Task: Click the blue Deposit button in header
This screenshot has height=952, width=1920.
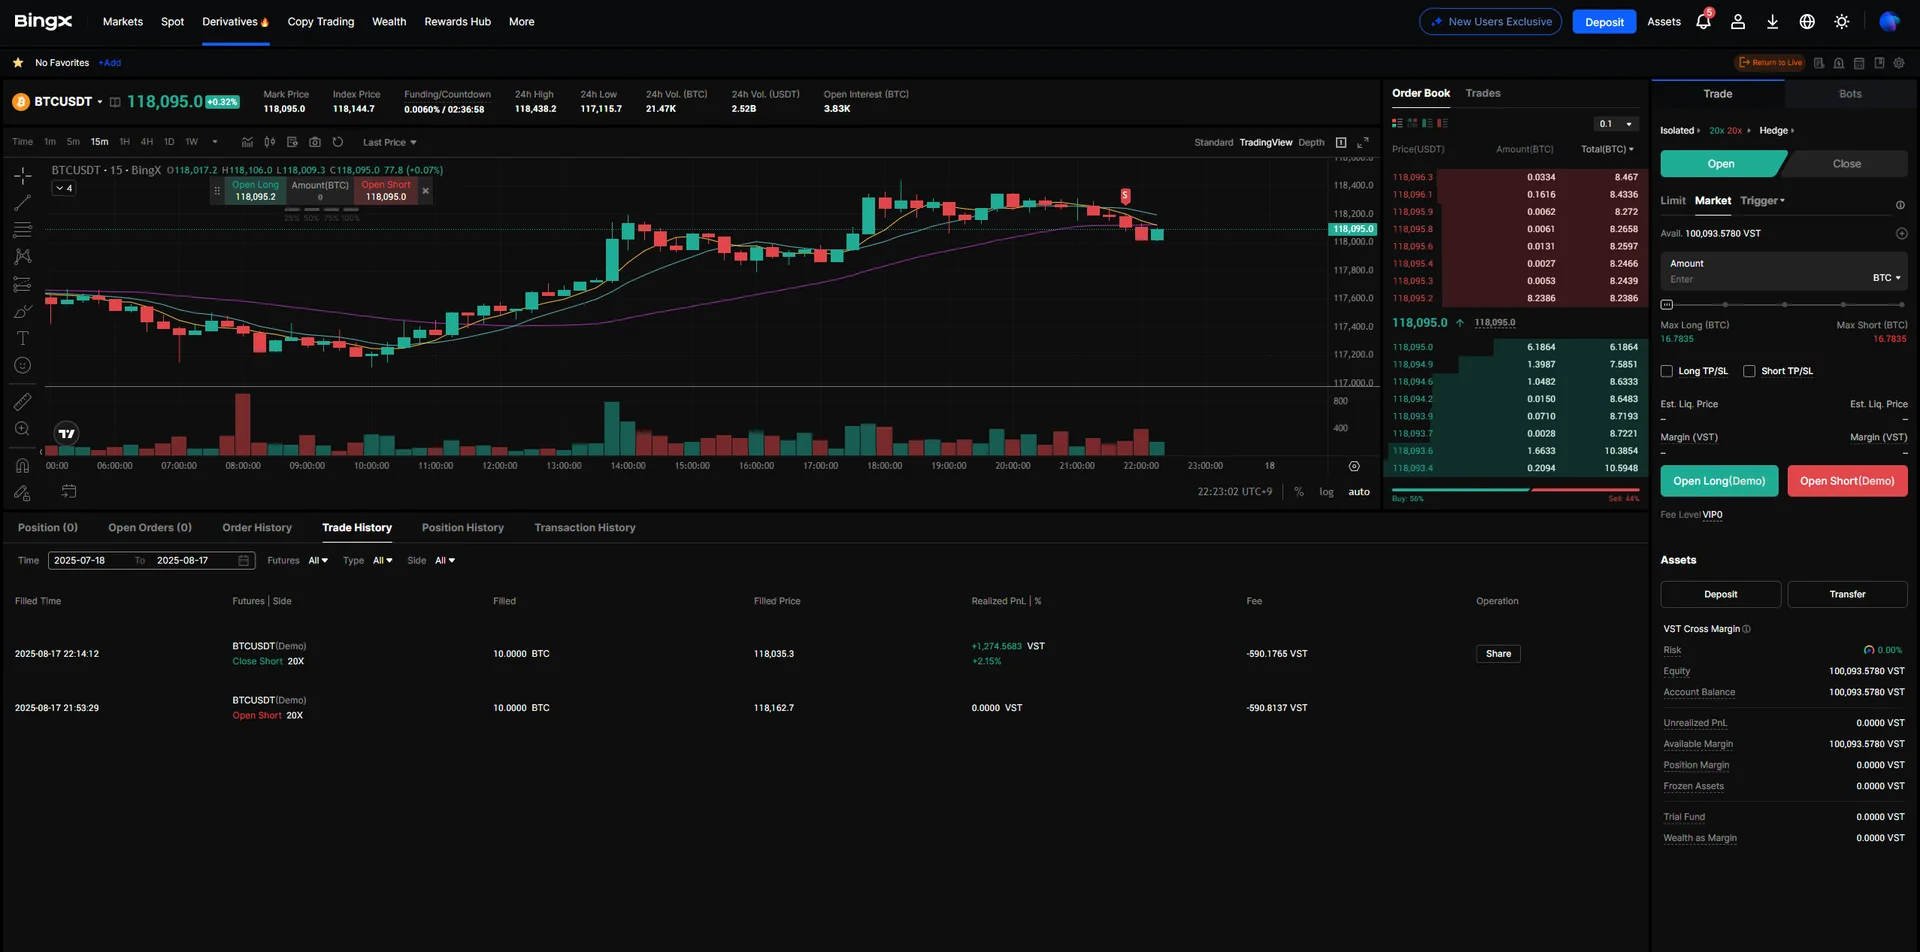Action: pyautogui.click(x=1604, y=22)
